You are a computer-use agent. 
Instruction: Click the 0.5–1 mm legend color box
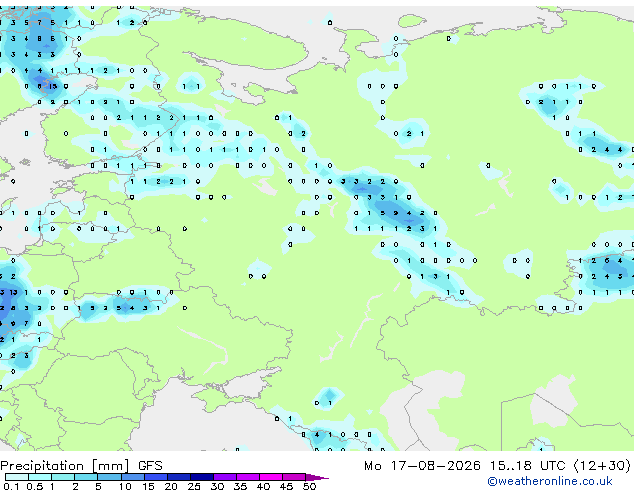tap(40, 477)
